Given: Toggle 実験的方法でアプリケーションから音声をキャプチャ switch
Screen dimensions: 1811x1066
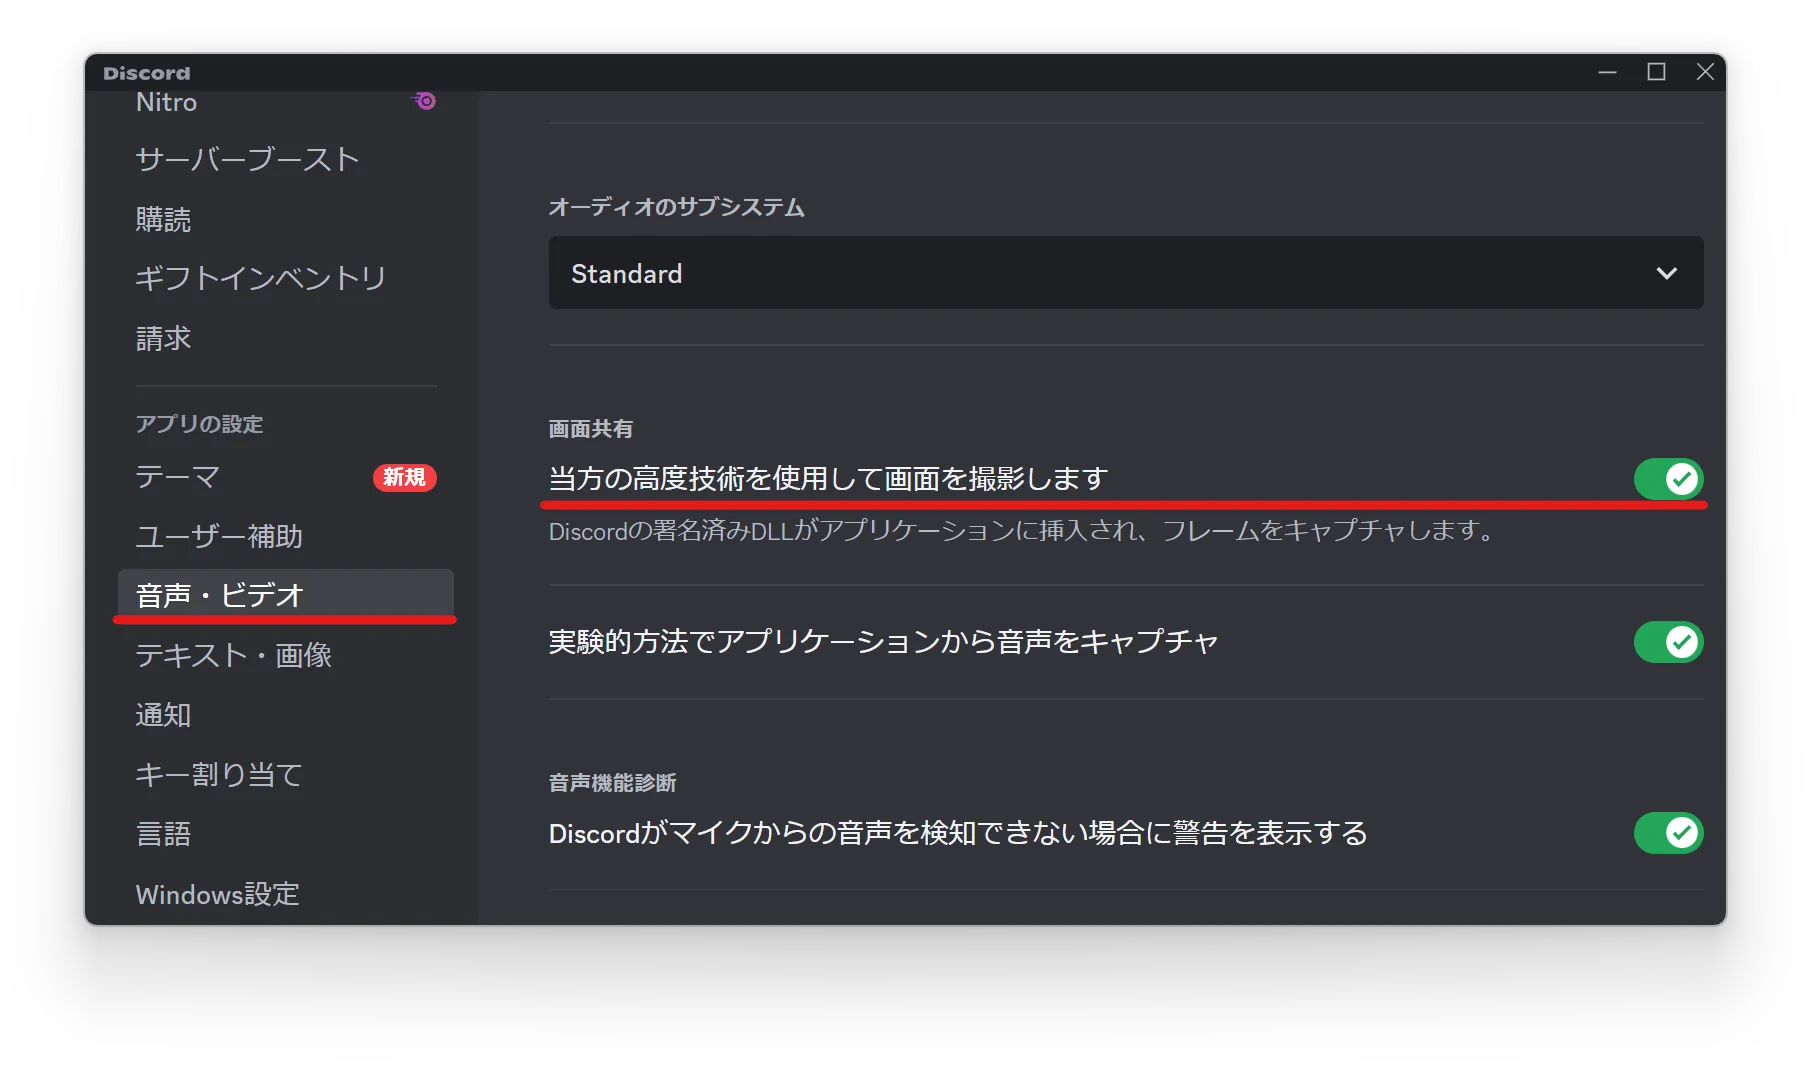Looking at the screenshot, I should (1668, 642).
